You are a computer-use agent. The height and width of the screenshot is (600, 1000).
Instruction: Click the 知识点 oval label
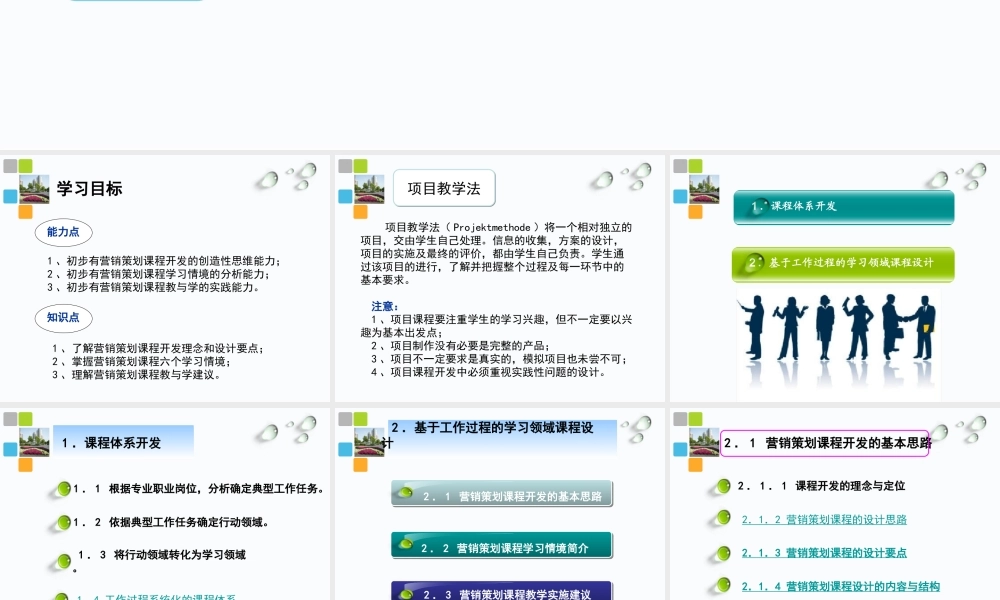[64, 319]
